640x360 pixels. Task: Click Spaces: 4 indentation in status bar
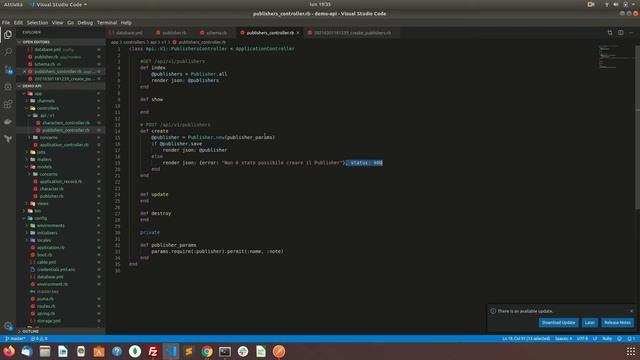[563, 339]
